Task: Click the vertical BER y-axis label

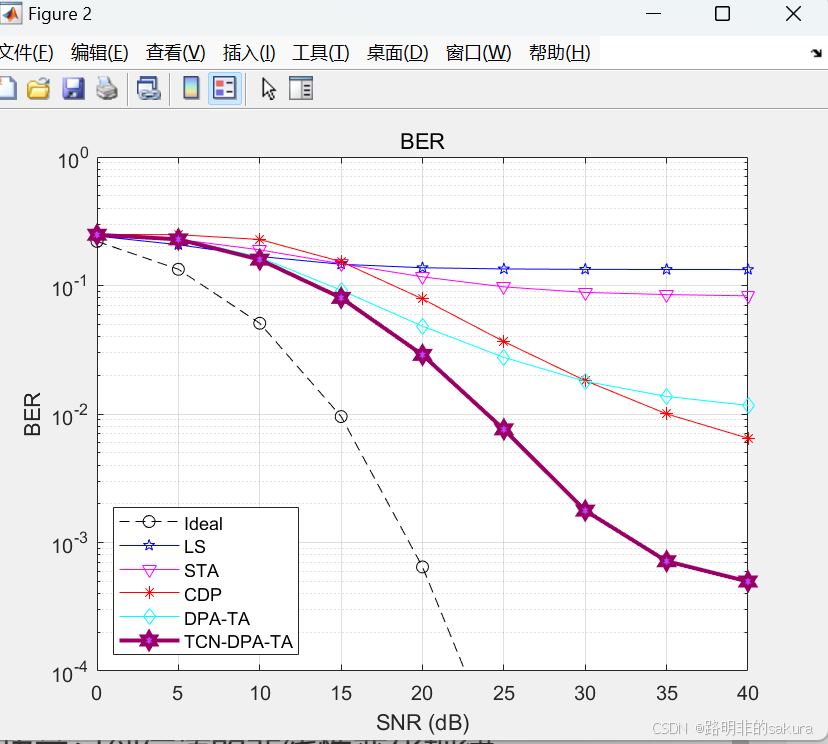Action: (x=32, y=414)
